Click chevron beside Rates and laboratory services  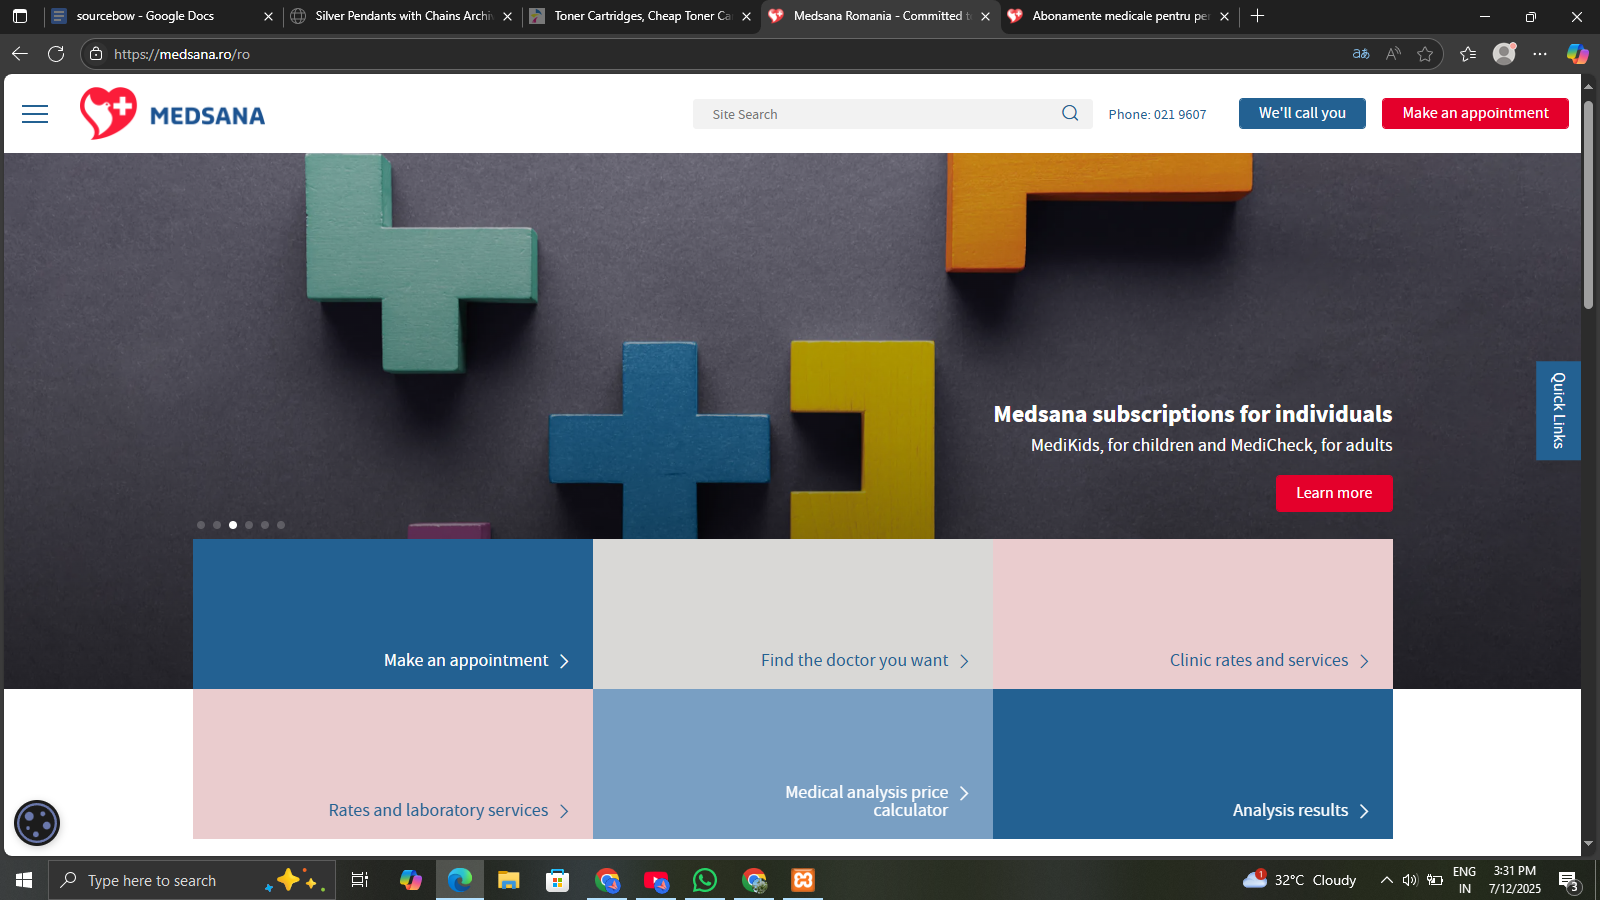tap(564, 811)
